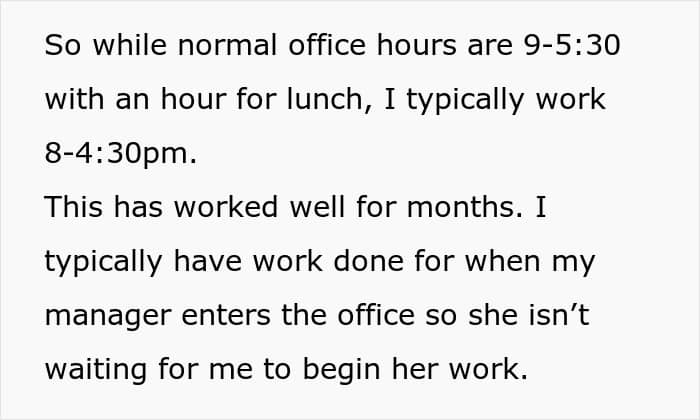The width and height of the screenshot is (700, 420).
Task: Click the word 'So' at paragraph start
Action: tap(62, 45)
